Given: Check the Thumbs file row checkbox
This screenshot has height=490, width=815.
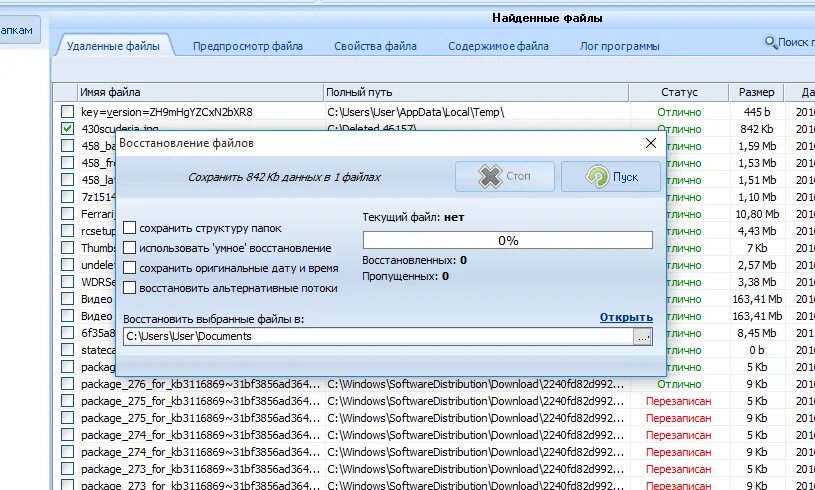Looking at the screenshot, I should click(x=67, y=247).
